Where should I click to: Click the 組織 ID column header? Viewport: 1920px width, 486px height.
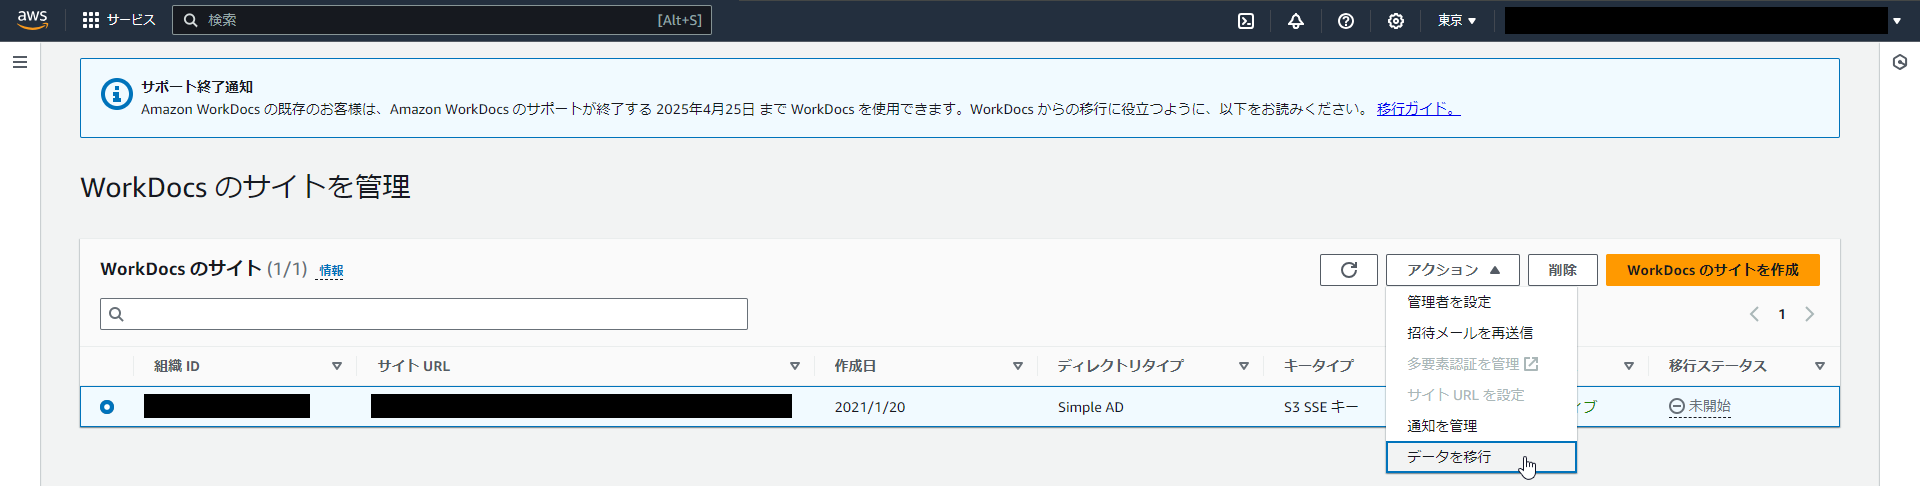point(177,366)
